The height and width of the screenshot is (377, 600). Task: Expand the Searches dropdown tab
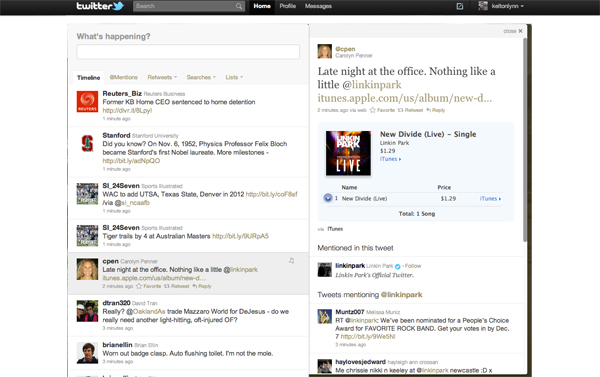coord(201,77)
